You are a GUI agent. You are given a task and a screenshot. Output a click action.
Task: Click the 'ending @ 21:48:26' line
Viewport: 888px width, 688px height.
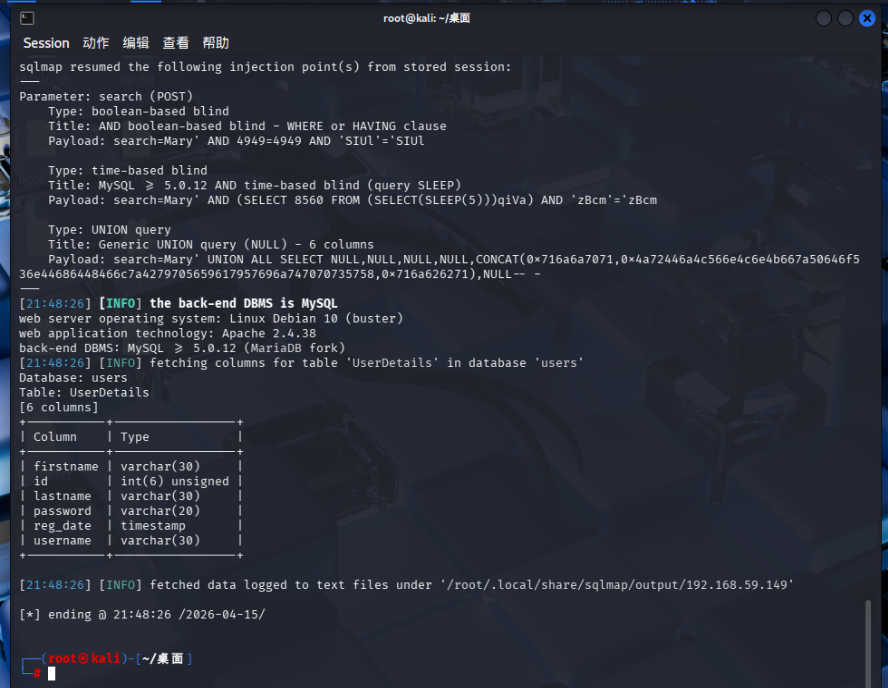tap(142, 614)
